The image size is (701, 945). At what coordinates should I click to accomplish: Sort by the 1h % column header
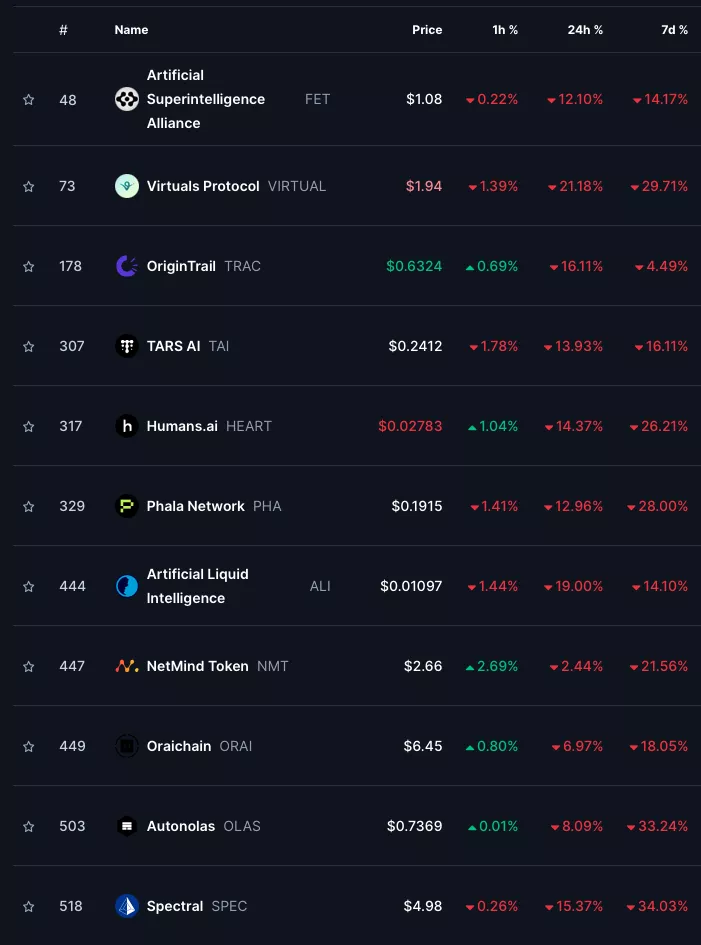pos(505,30)
